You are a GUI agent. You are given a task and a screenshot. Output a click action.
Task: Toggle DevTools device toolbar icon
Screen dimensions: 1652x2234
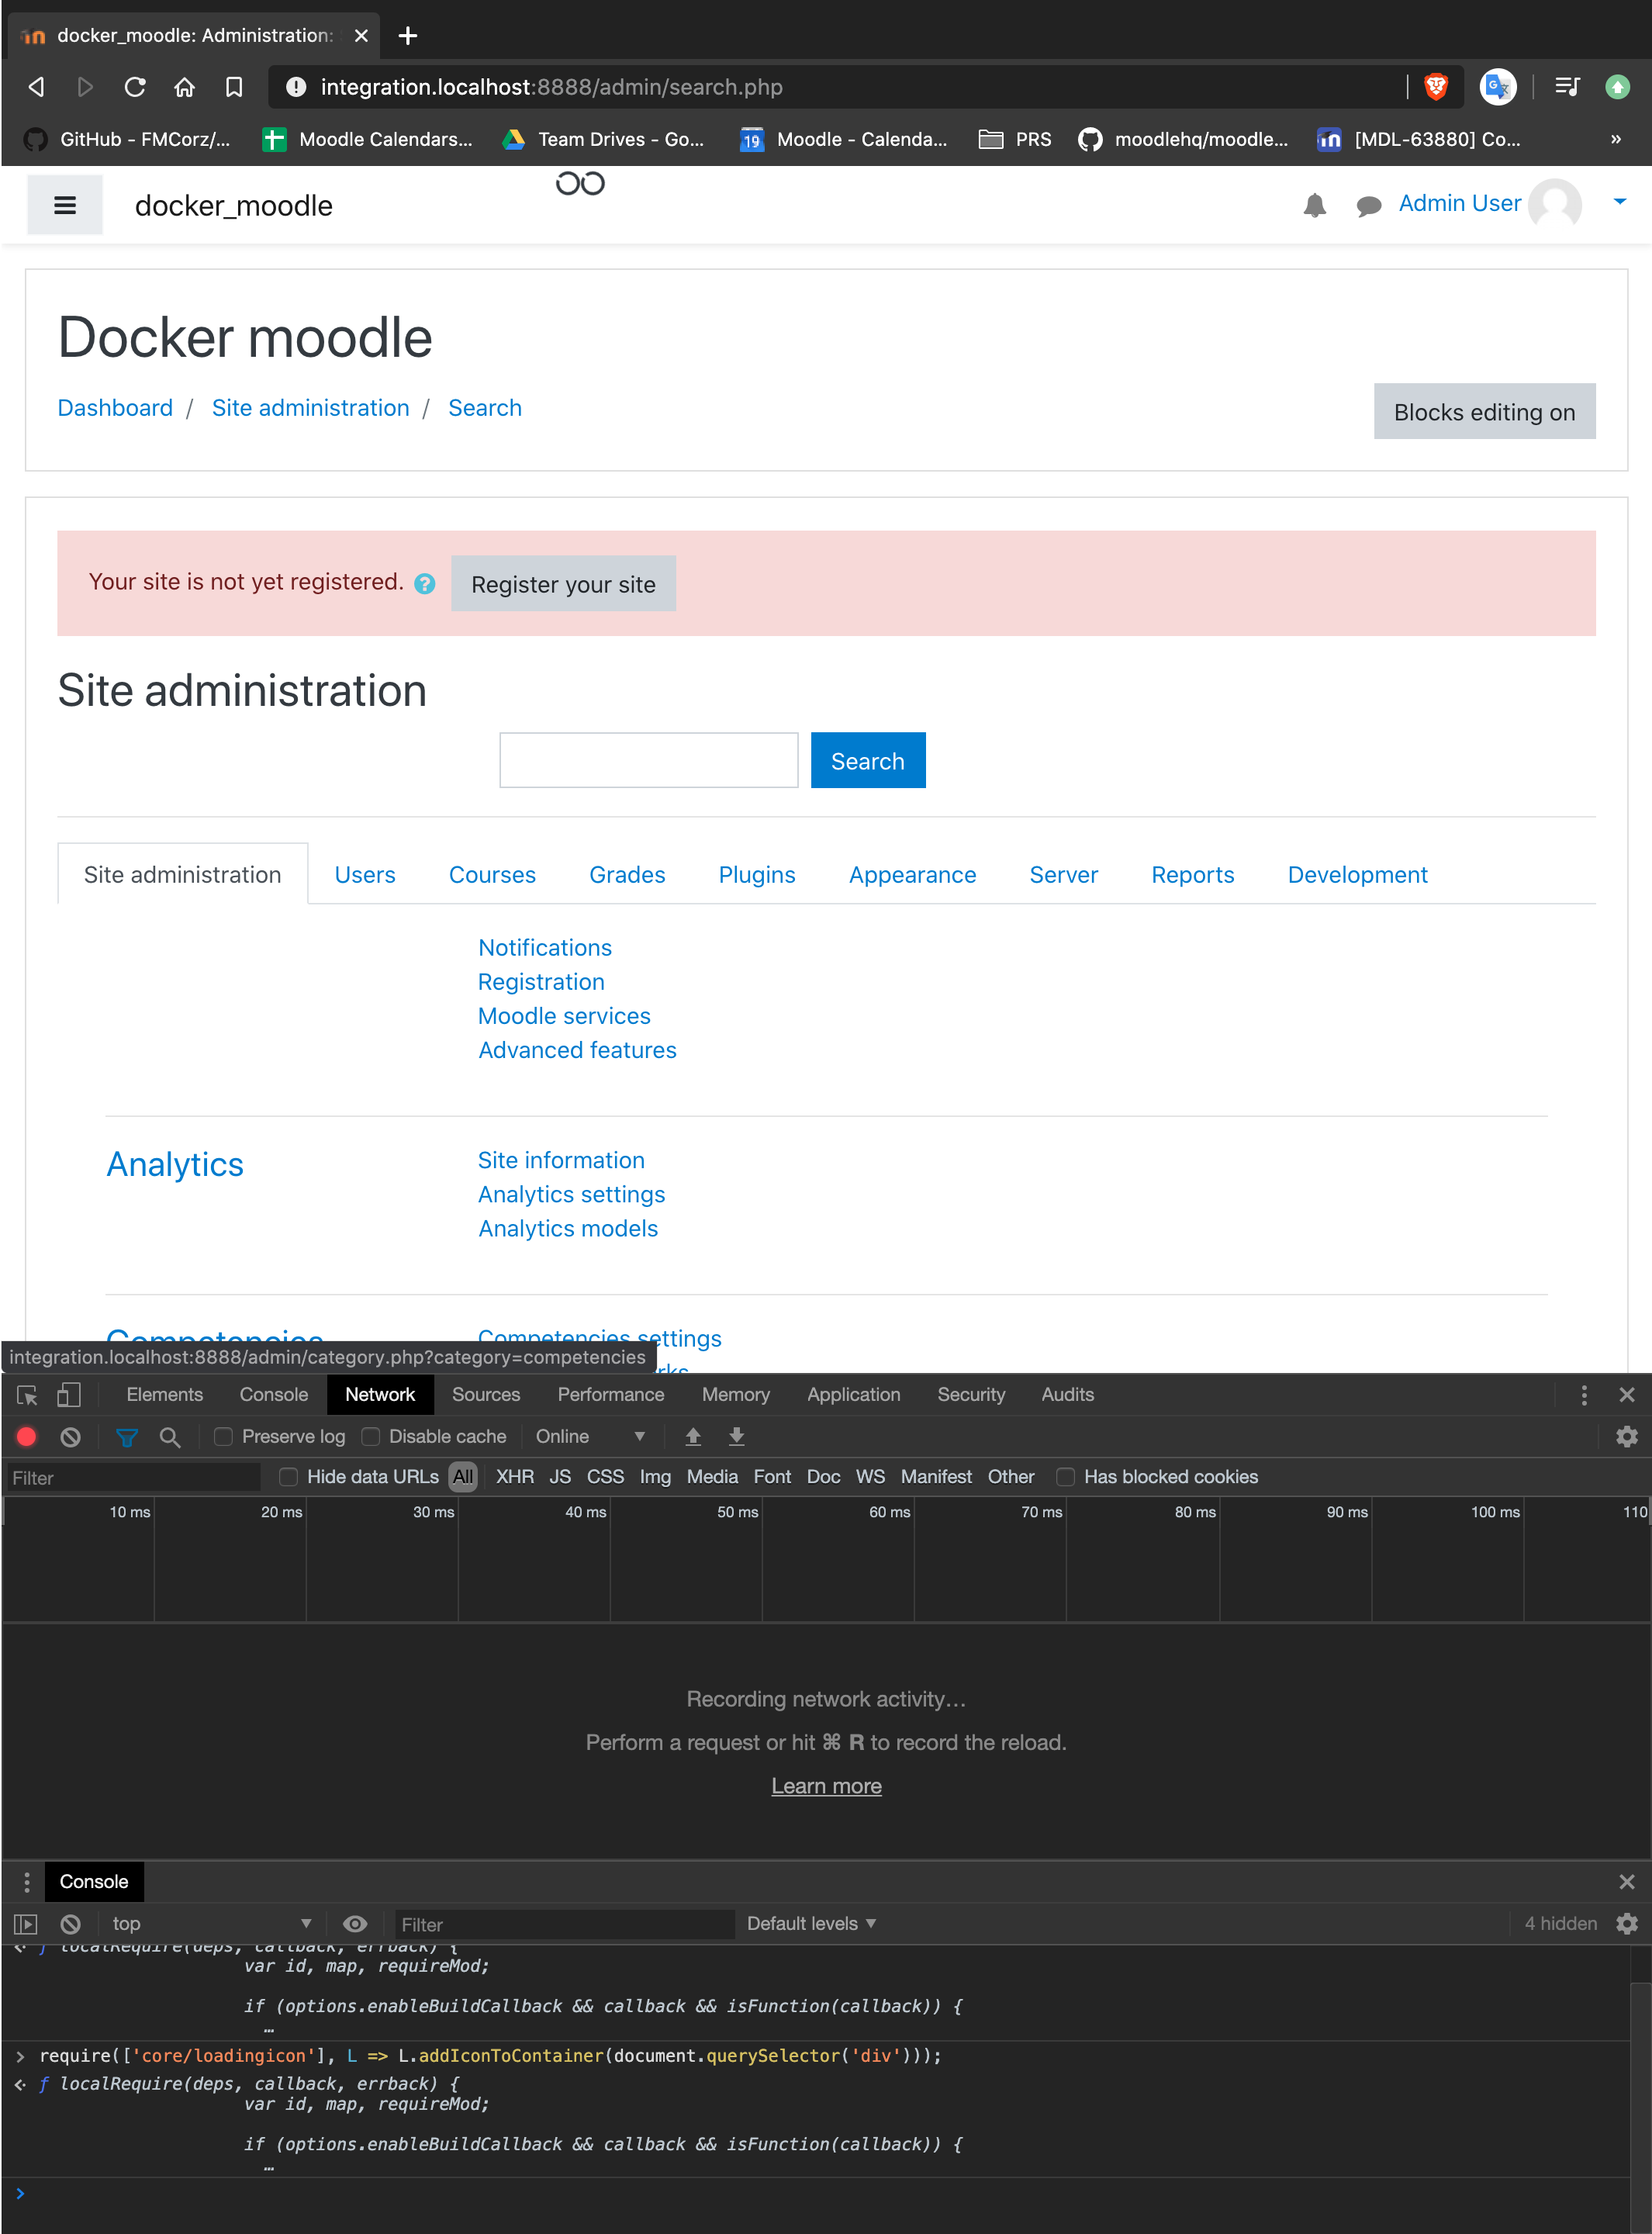[68, 1395]
